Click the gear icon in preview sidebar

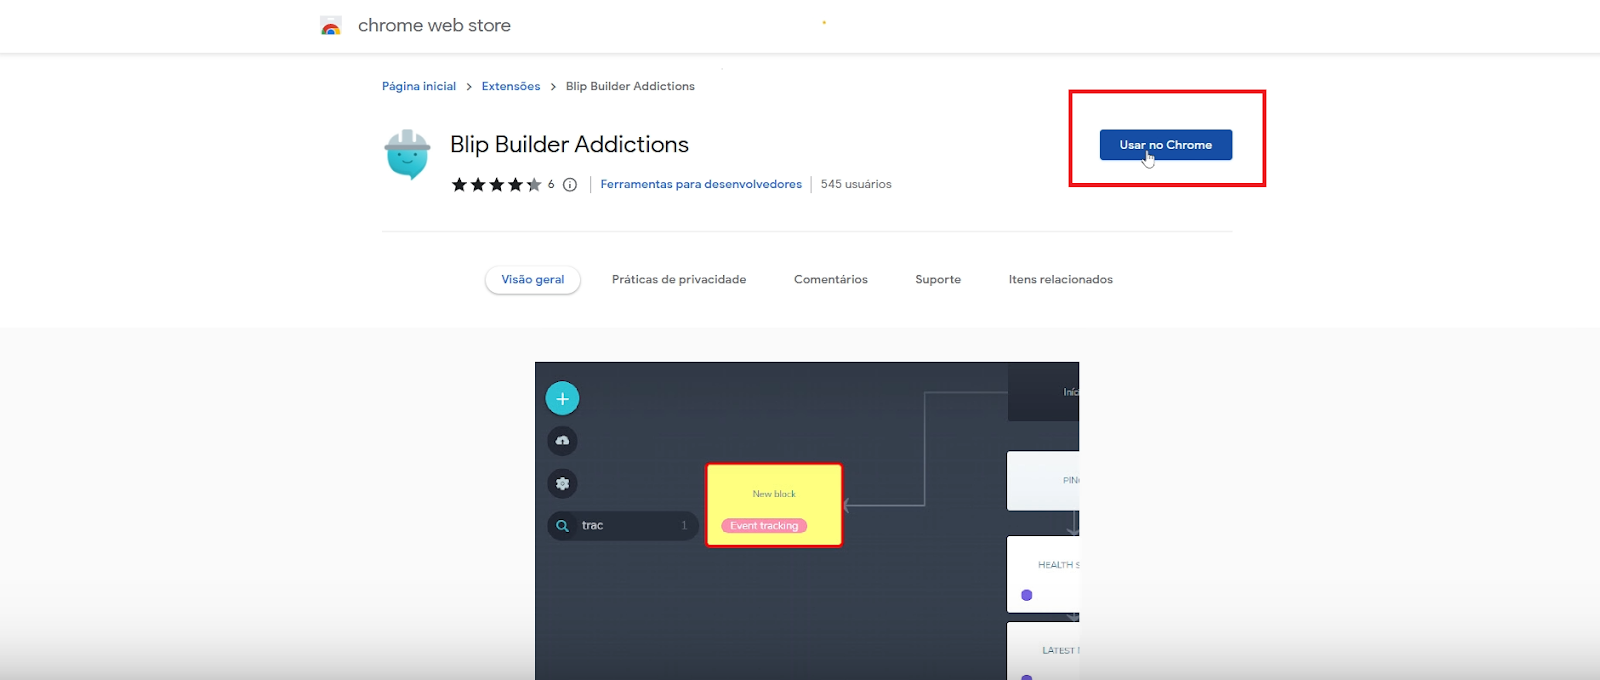pyautogui.click(x=562, y=484)
